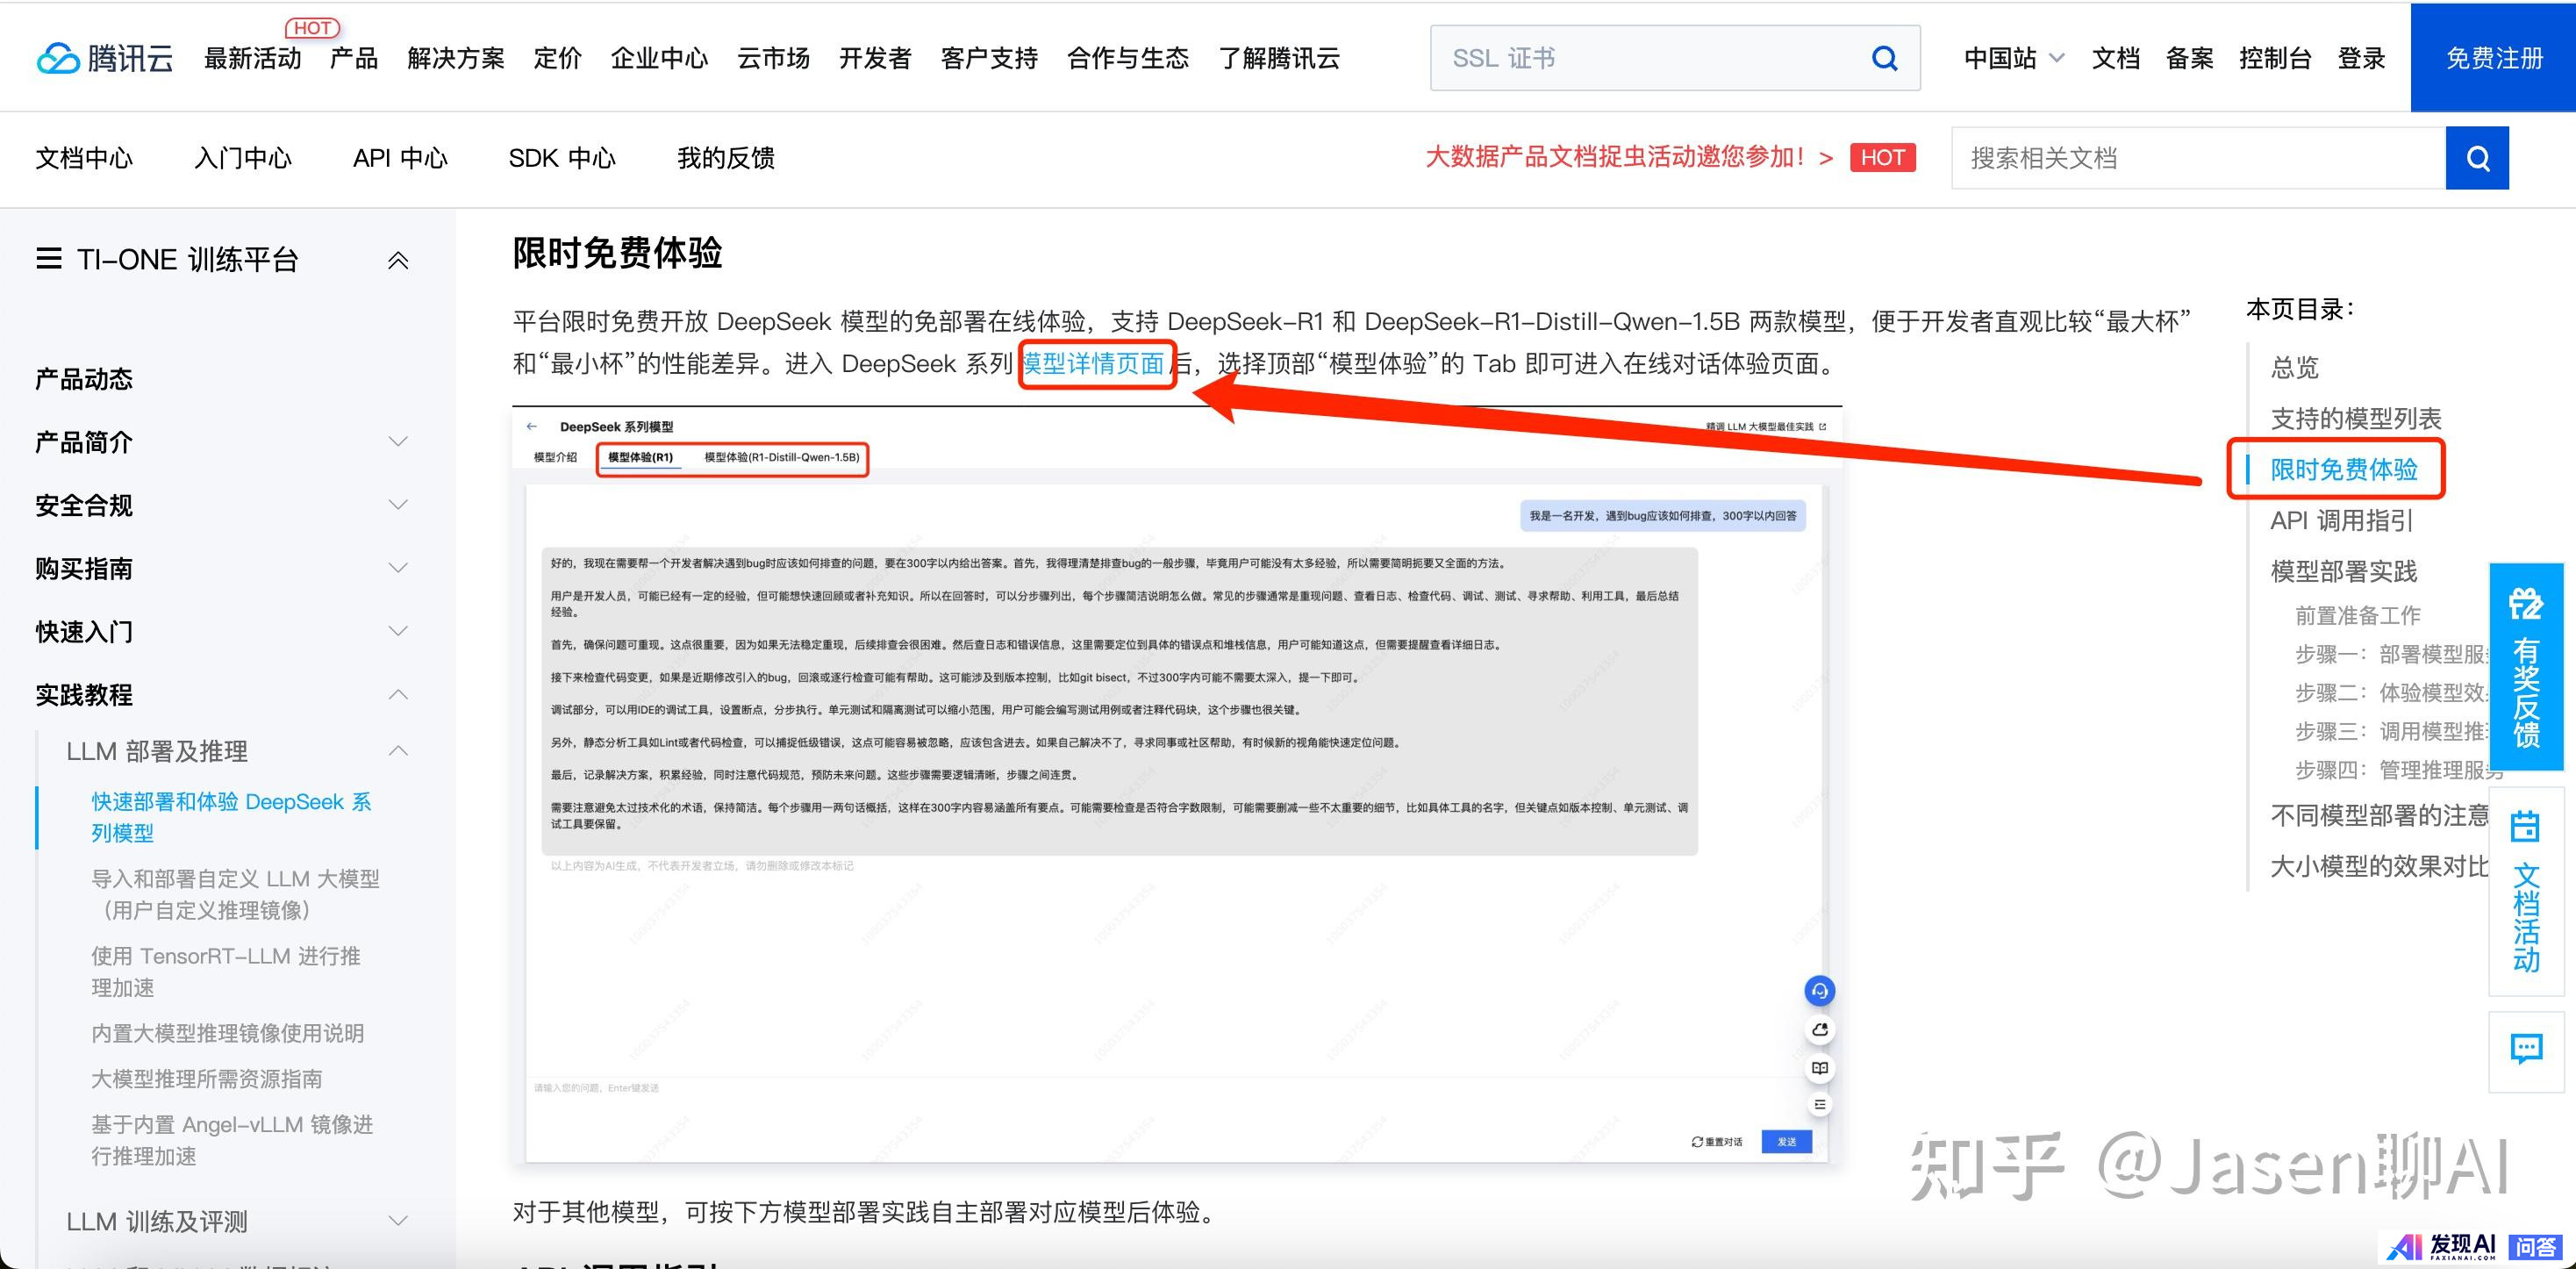The width and height of the screenshot is (2576, 1269).
Task: Jump to 大小模型的效果对比 in page contents
Action: [x=2379, y=866]
